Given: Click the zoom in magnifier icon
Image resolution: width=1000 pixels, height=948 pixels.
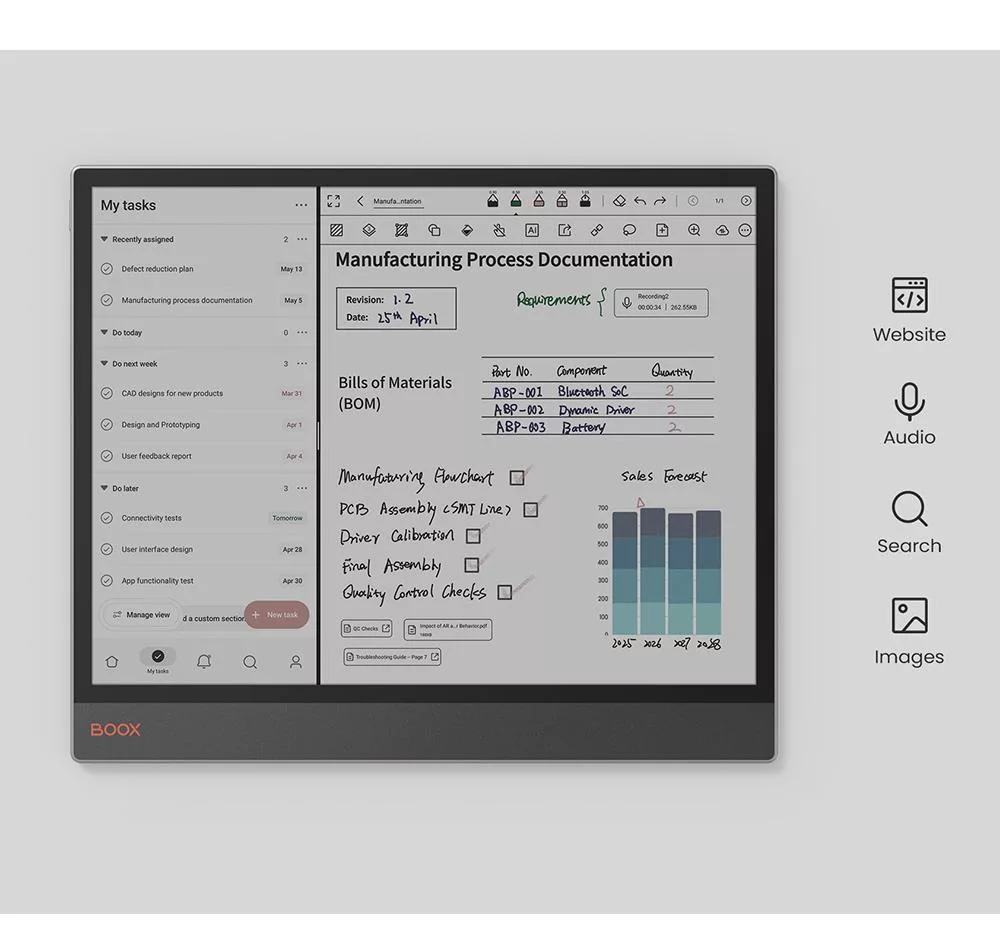Looking at the screenshot, I should tap(694, 230).
